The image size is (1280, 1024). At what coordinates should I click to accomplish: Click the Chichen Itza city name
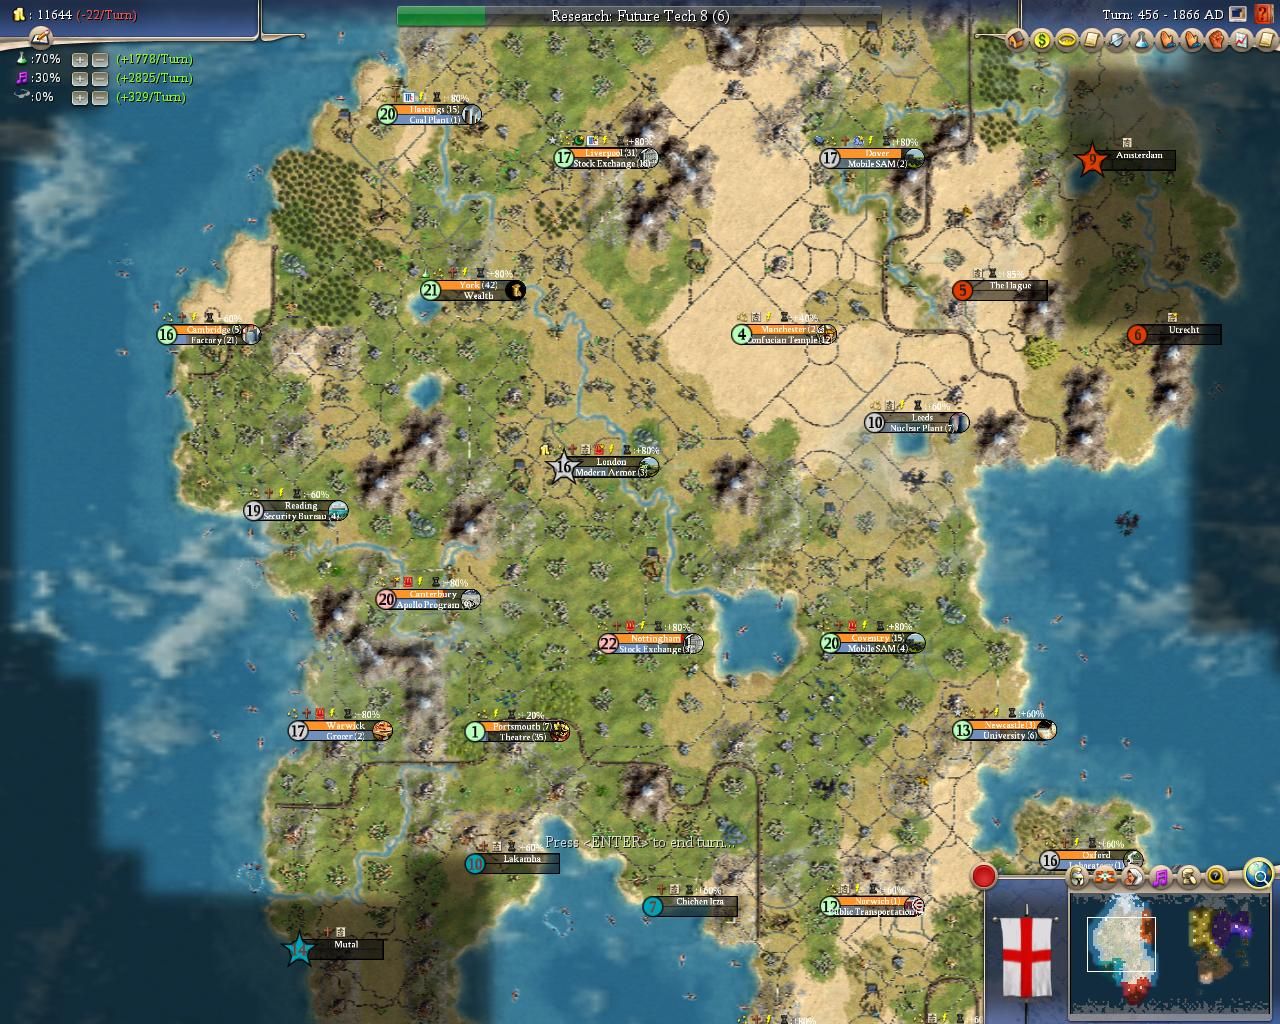click(x=699, y=902)
